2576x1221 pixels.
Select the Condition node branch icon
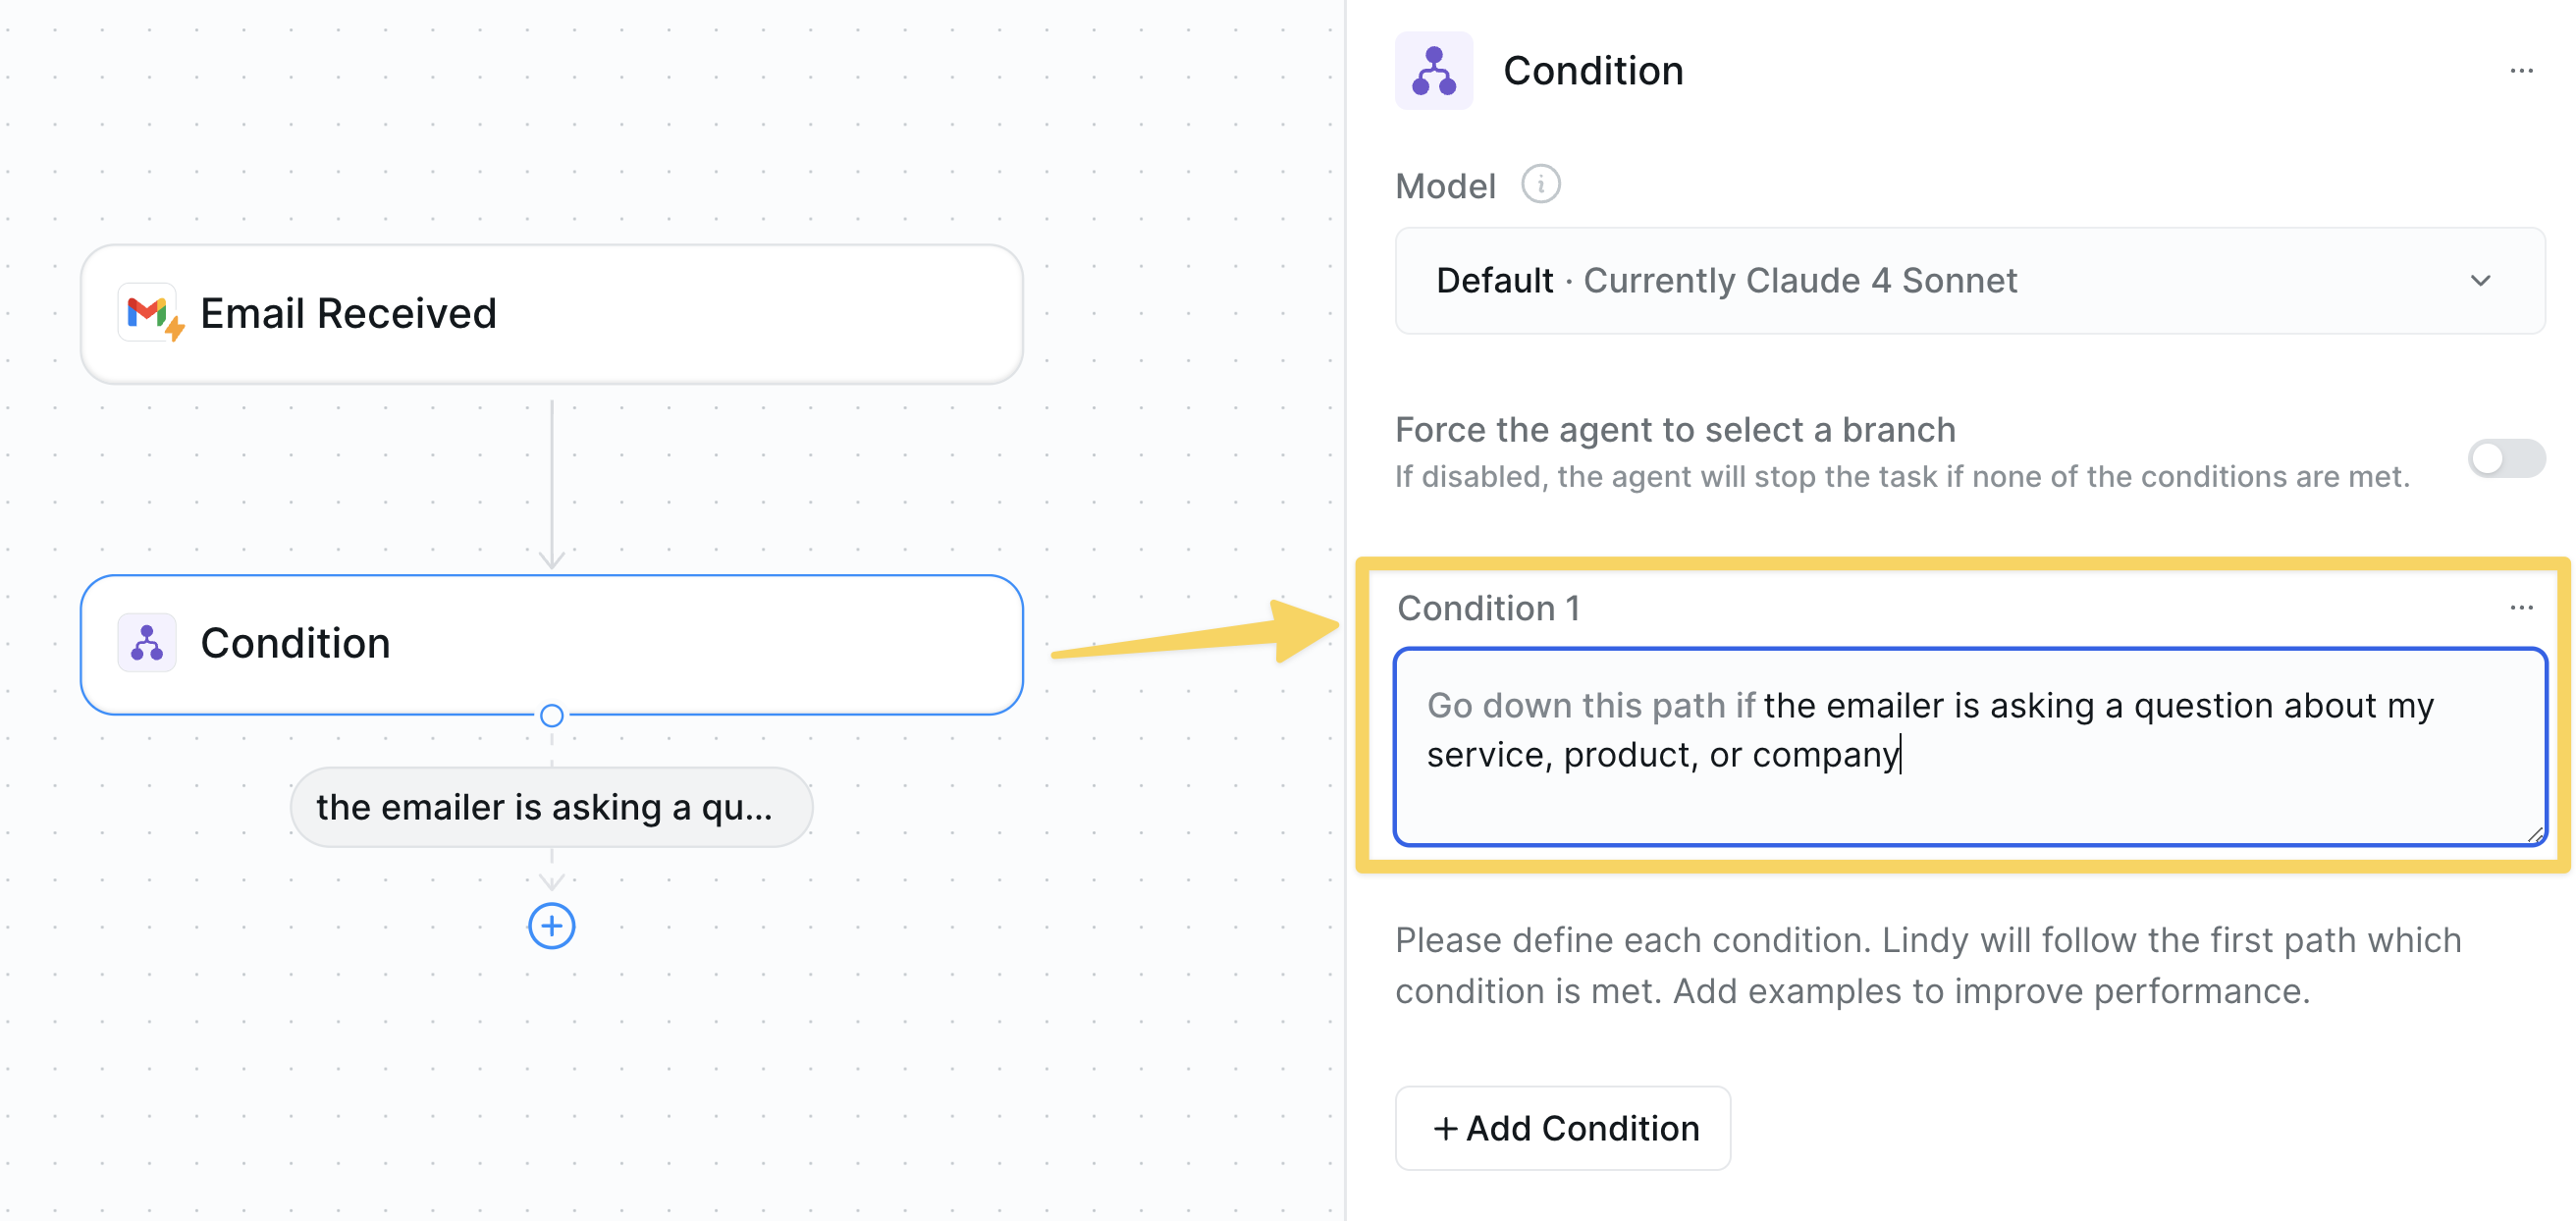(147, 643)
